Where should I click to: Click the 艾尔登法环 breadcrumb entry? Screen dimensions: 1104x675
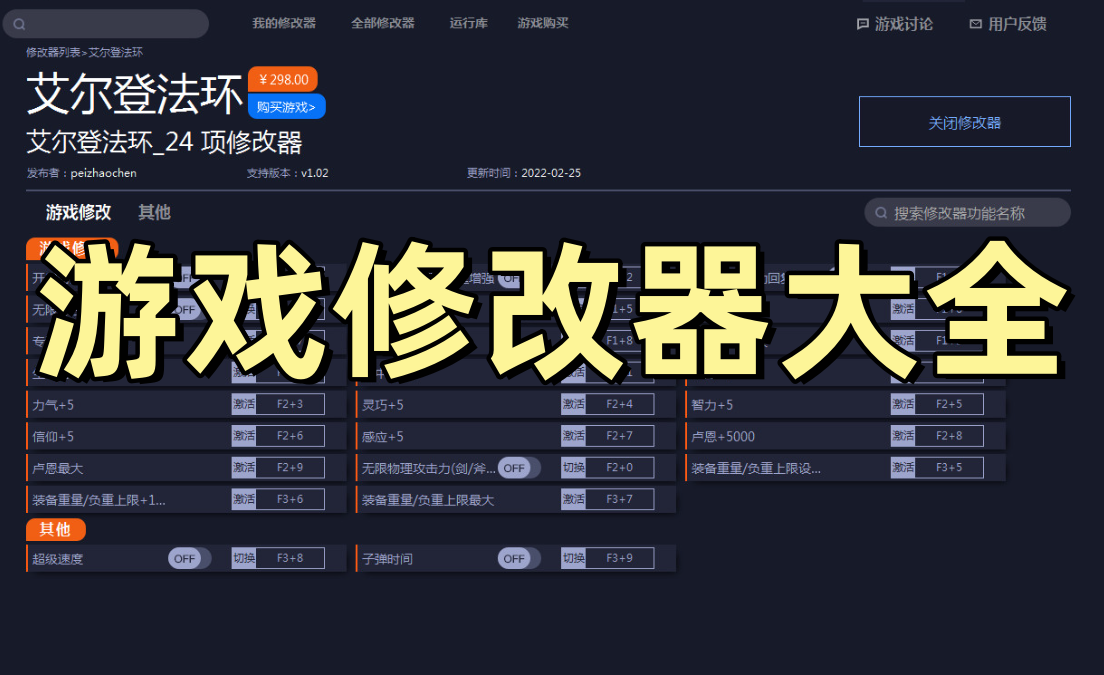[x=115, y=52]
